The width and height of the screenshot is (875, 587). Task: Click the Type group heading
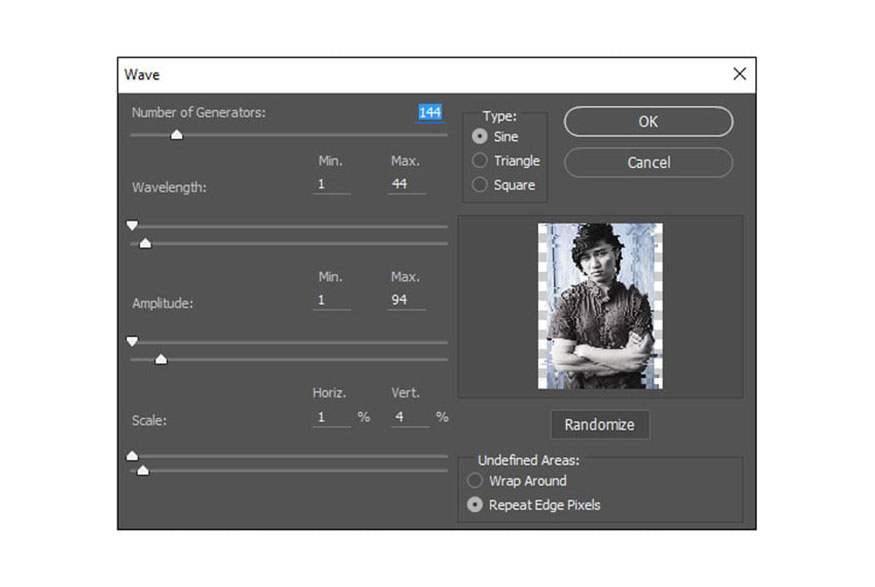[x=500, y=116]
